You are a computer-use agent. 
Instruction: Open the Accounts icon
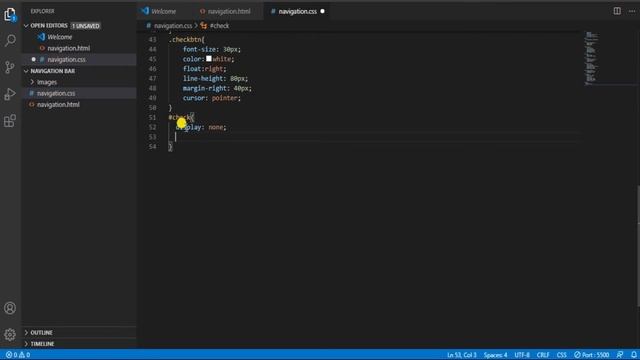tap(10, 308)
